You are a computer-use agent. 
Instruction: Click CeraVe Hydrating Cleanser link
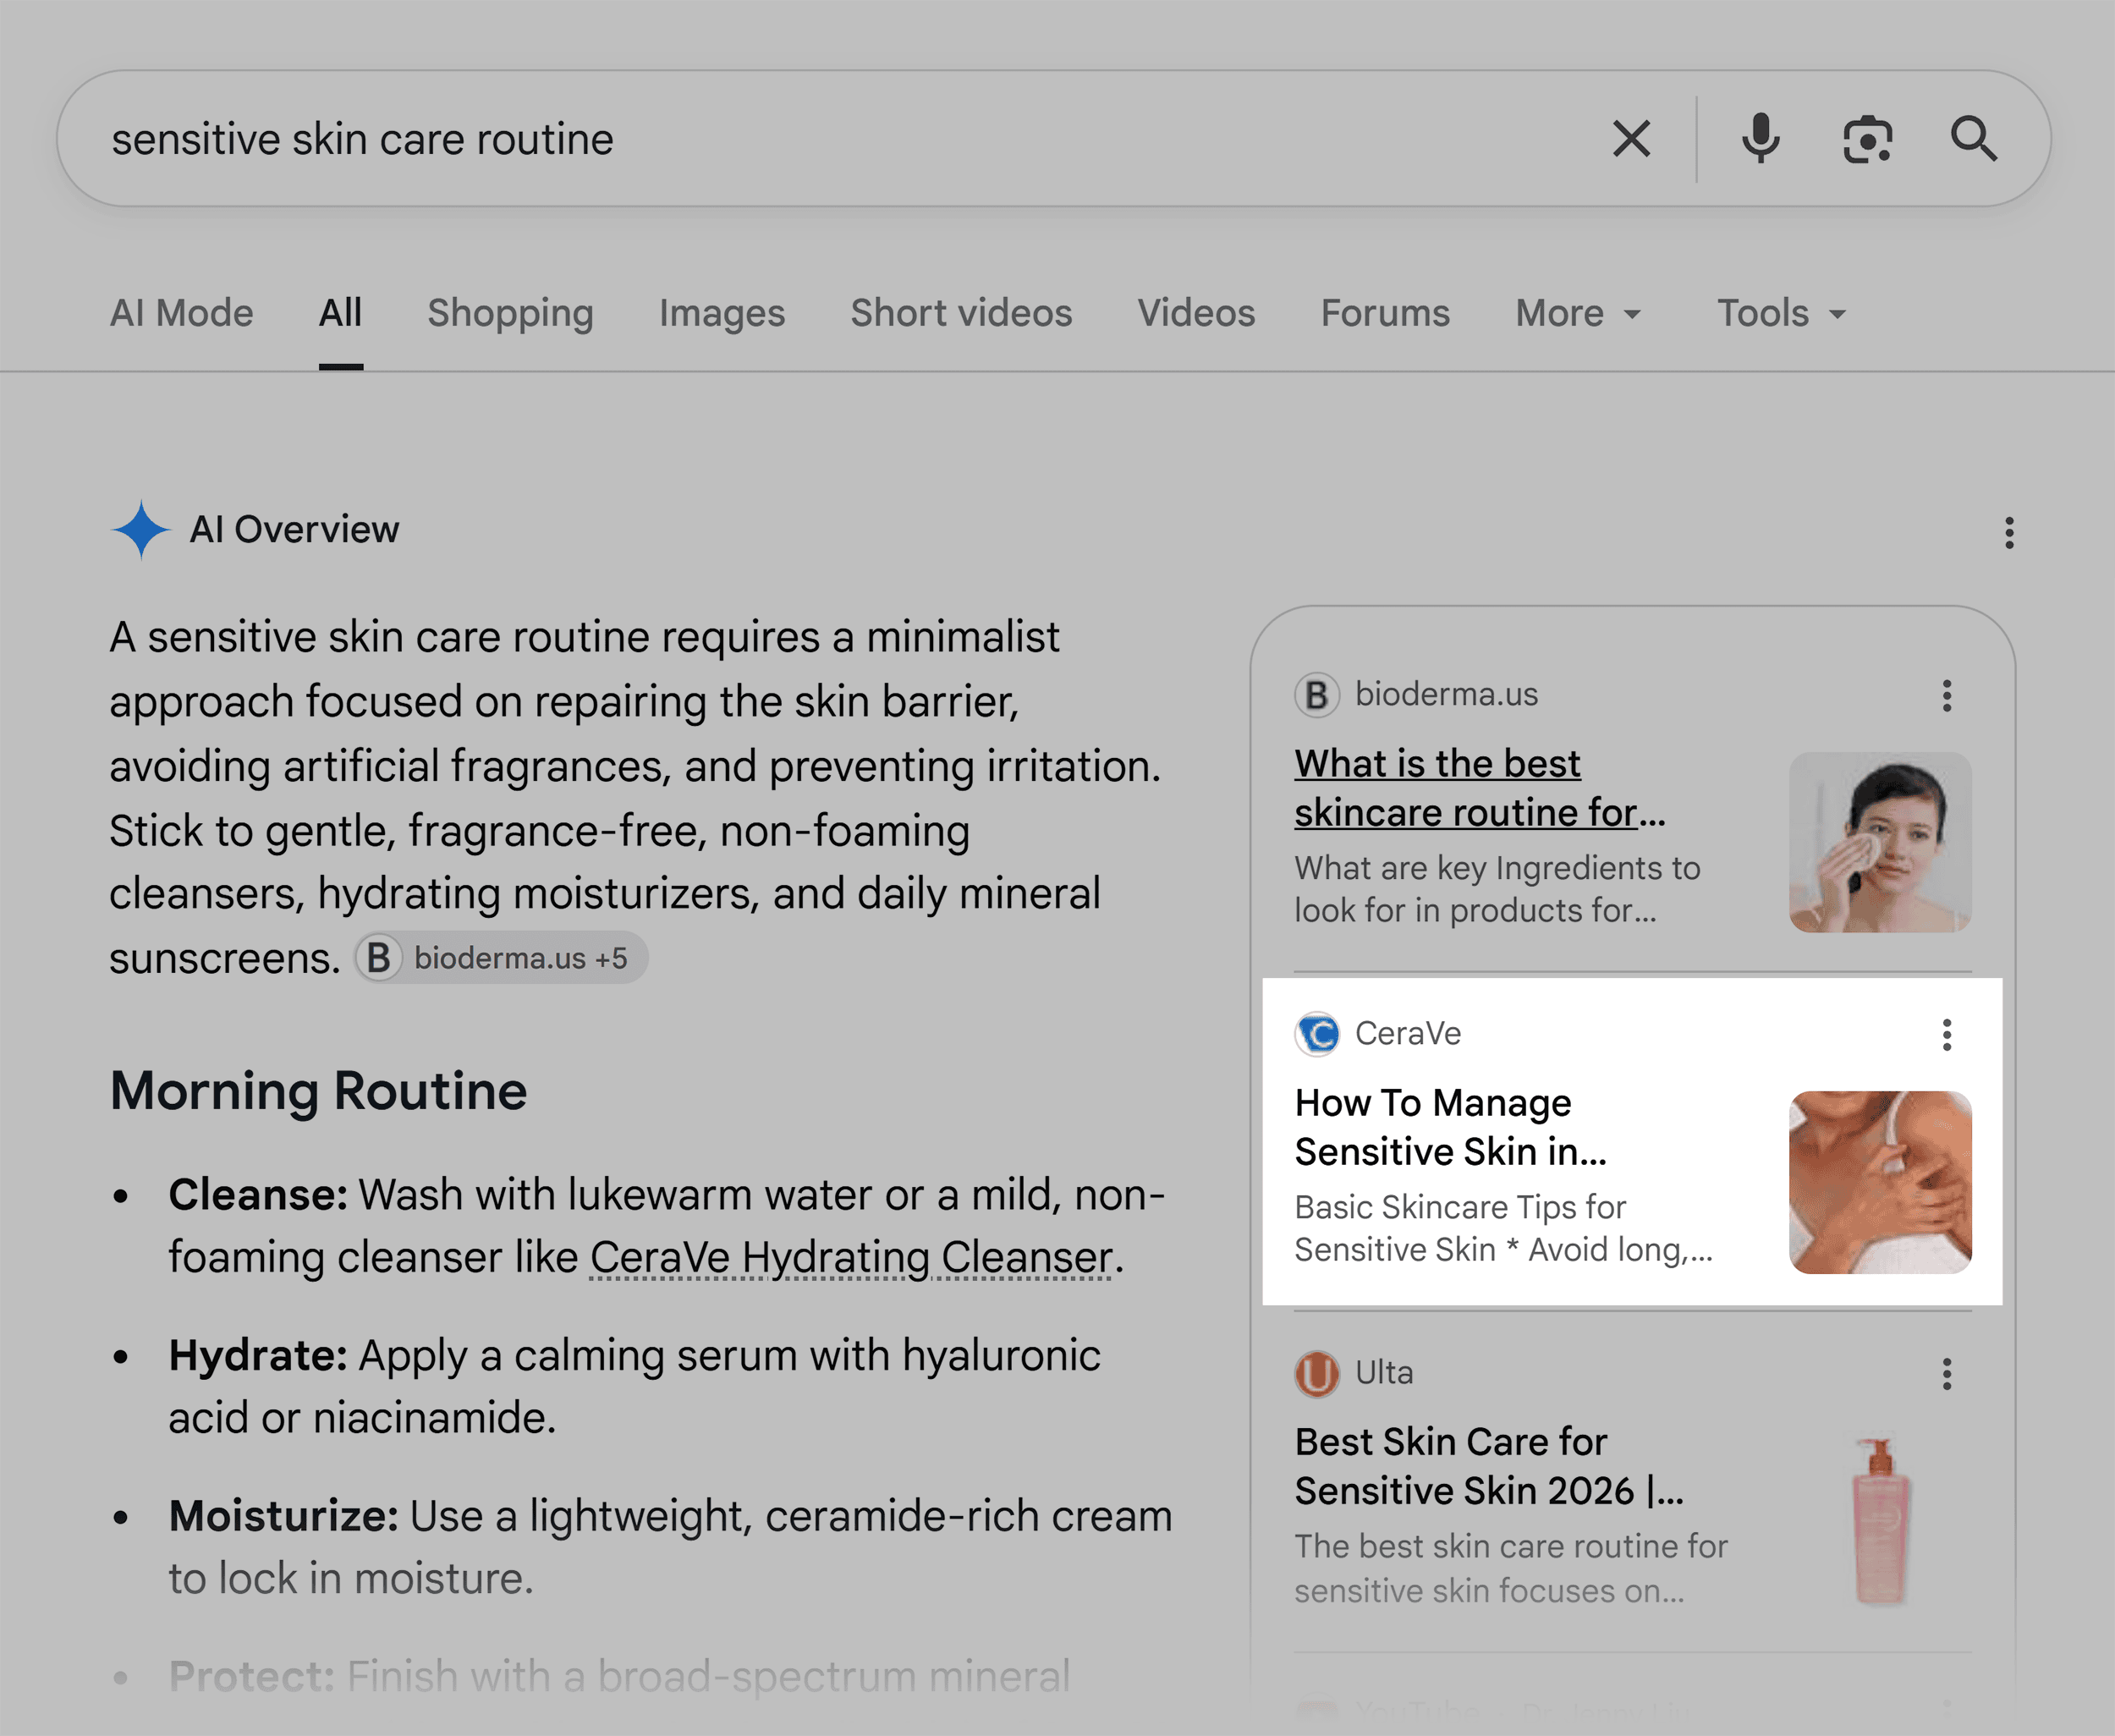(x=851, y=1257)
